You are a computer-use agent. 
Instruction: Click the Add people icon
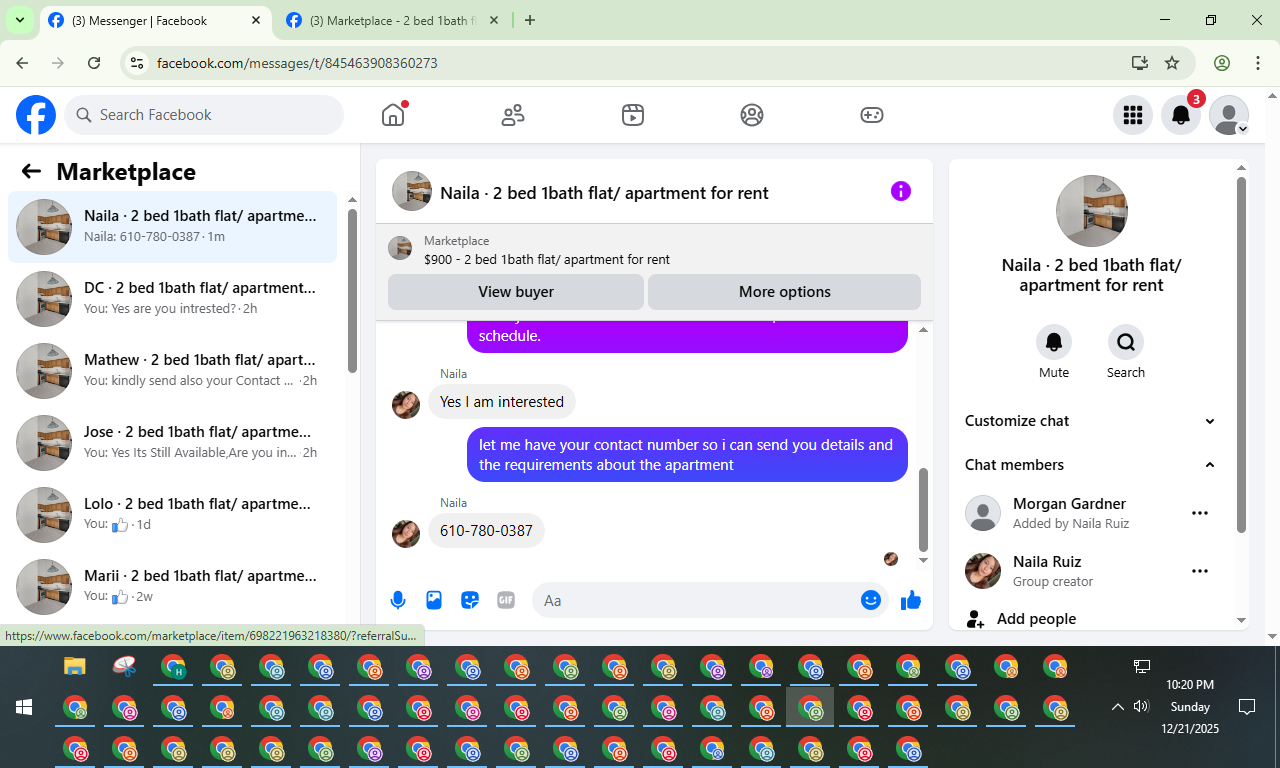975,619
